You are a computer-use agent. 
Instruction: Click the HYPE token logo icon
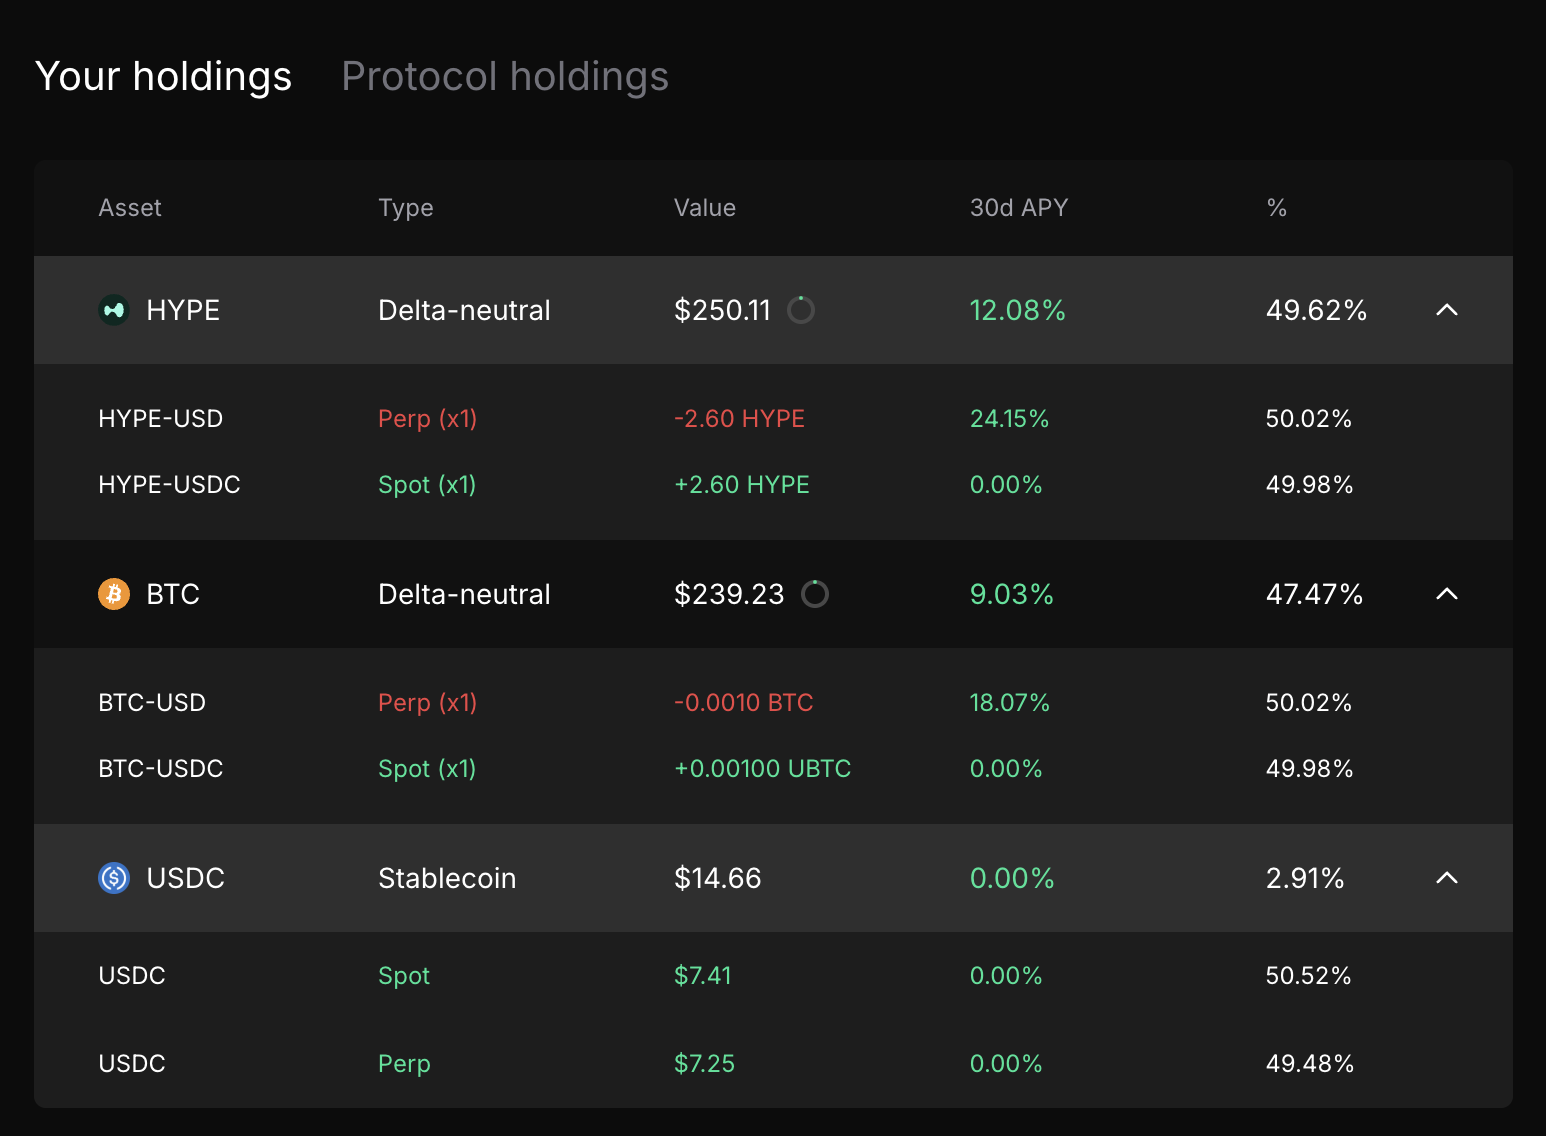coord(114,310)
